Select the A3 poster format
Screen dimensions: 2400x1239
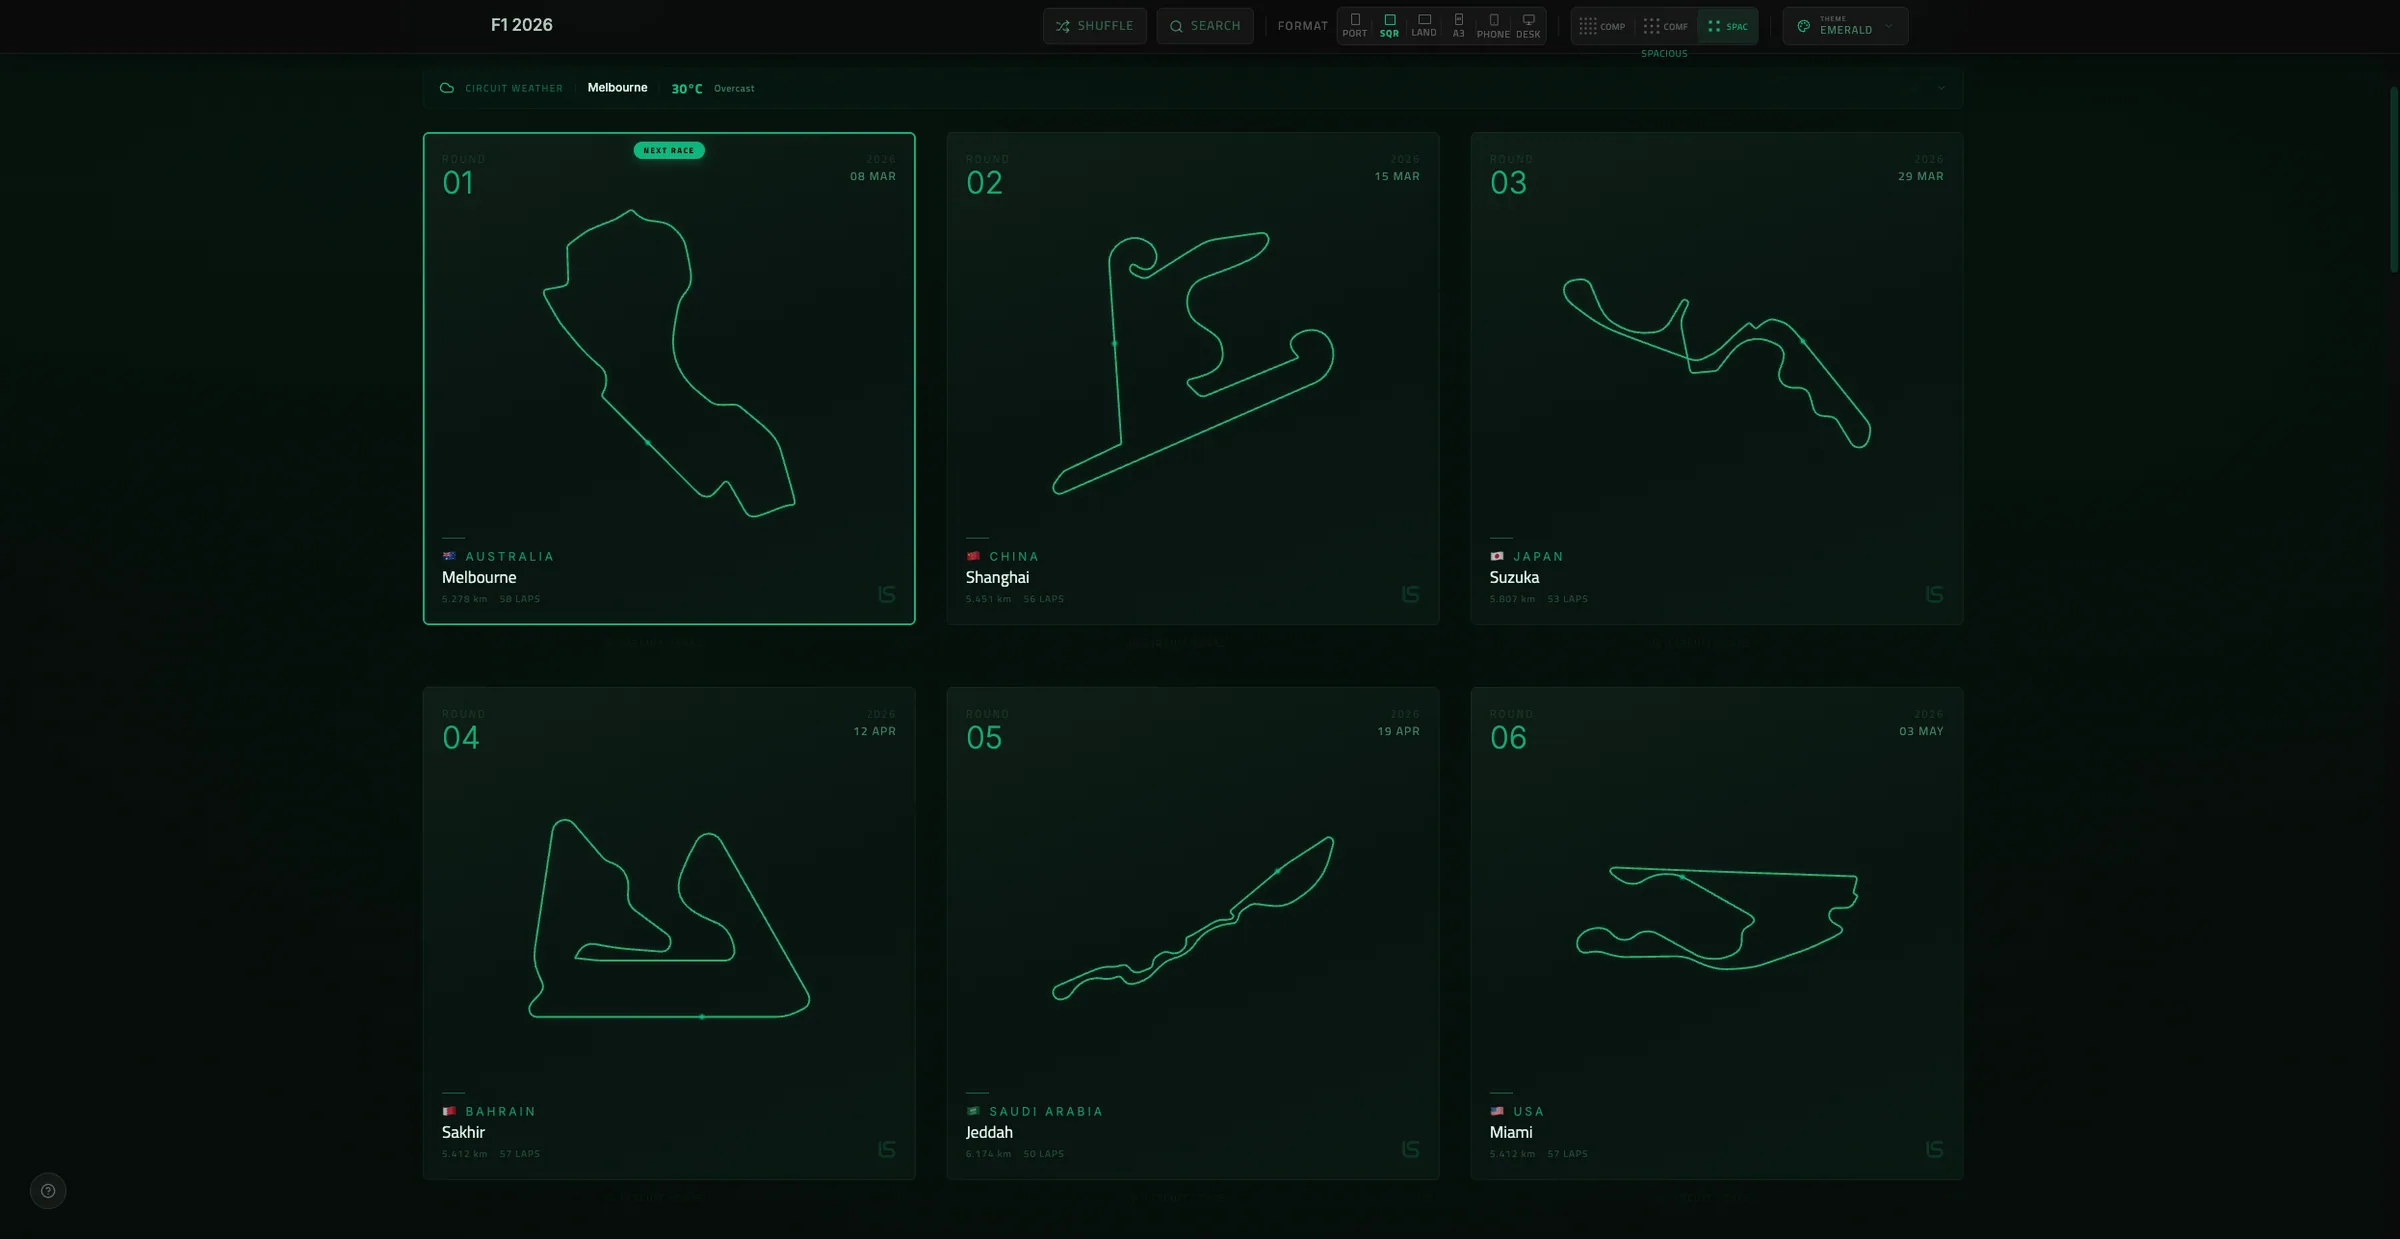pos(1459,26)
